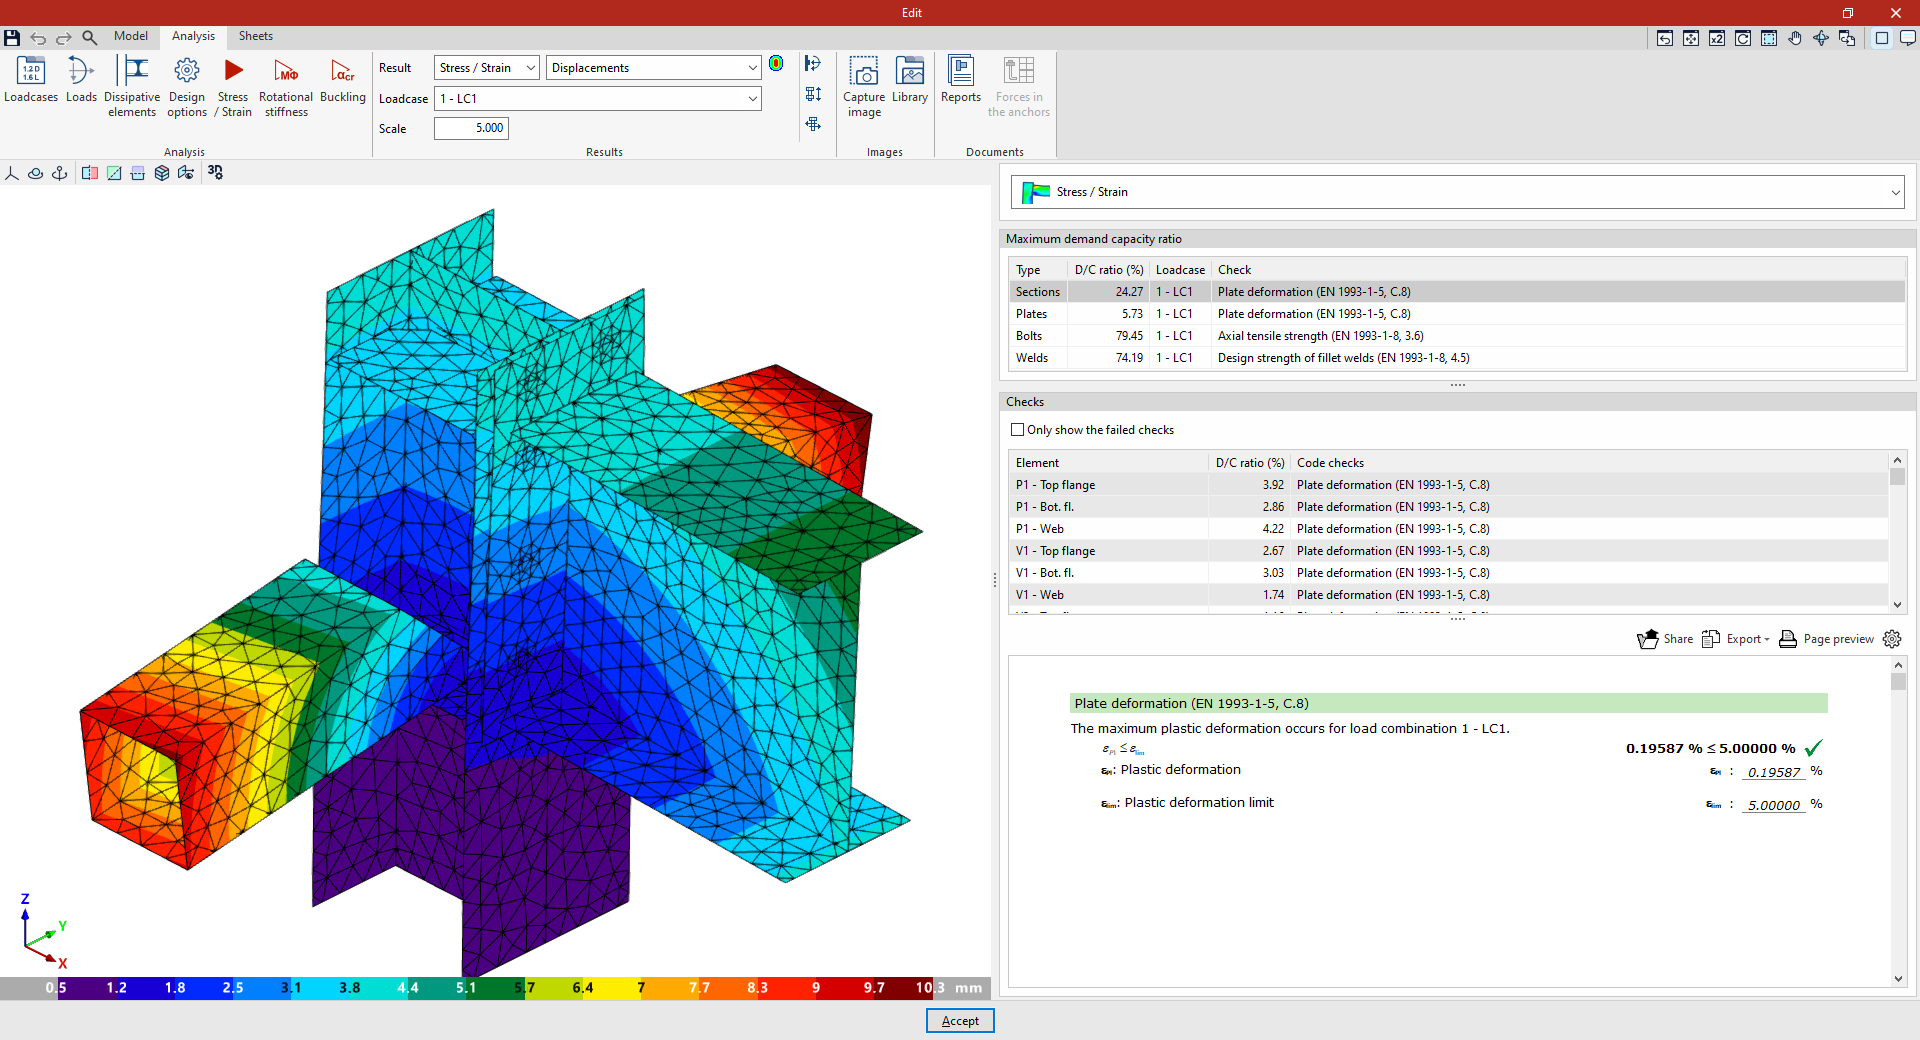Screen dimensions: 1920x1040
Task: Click the Accept button
Action: (960, 1021)
